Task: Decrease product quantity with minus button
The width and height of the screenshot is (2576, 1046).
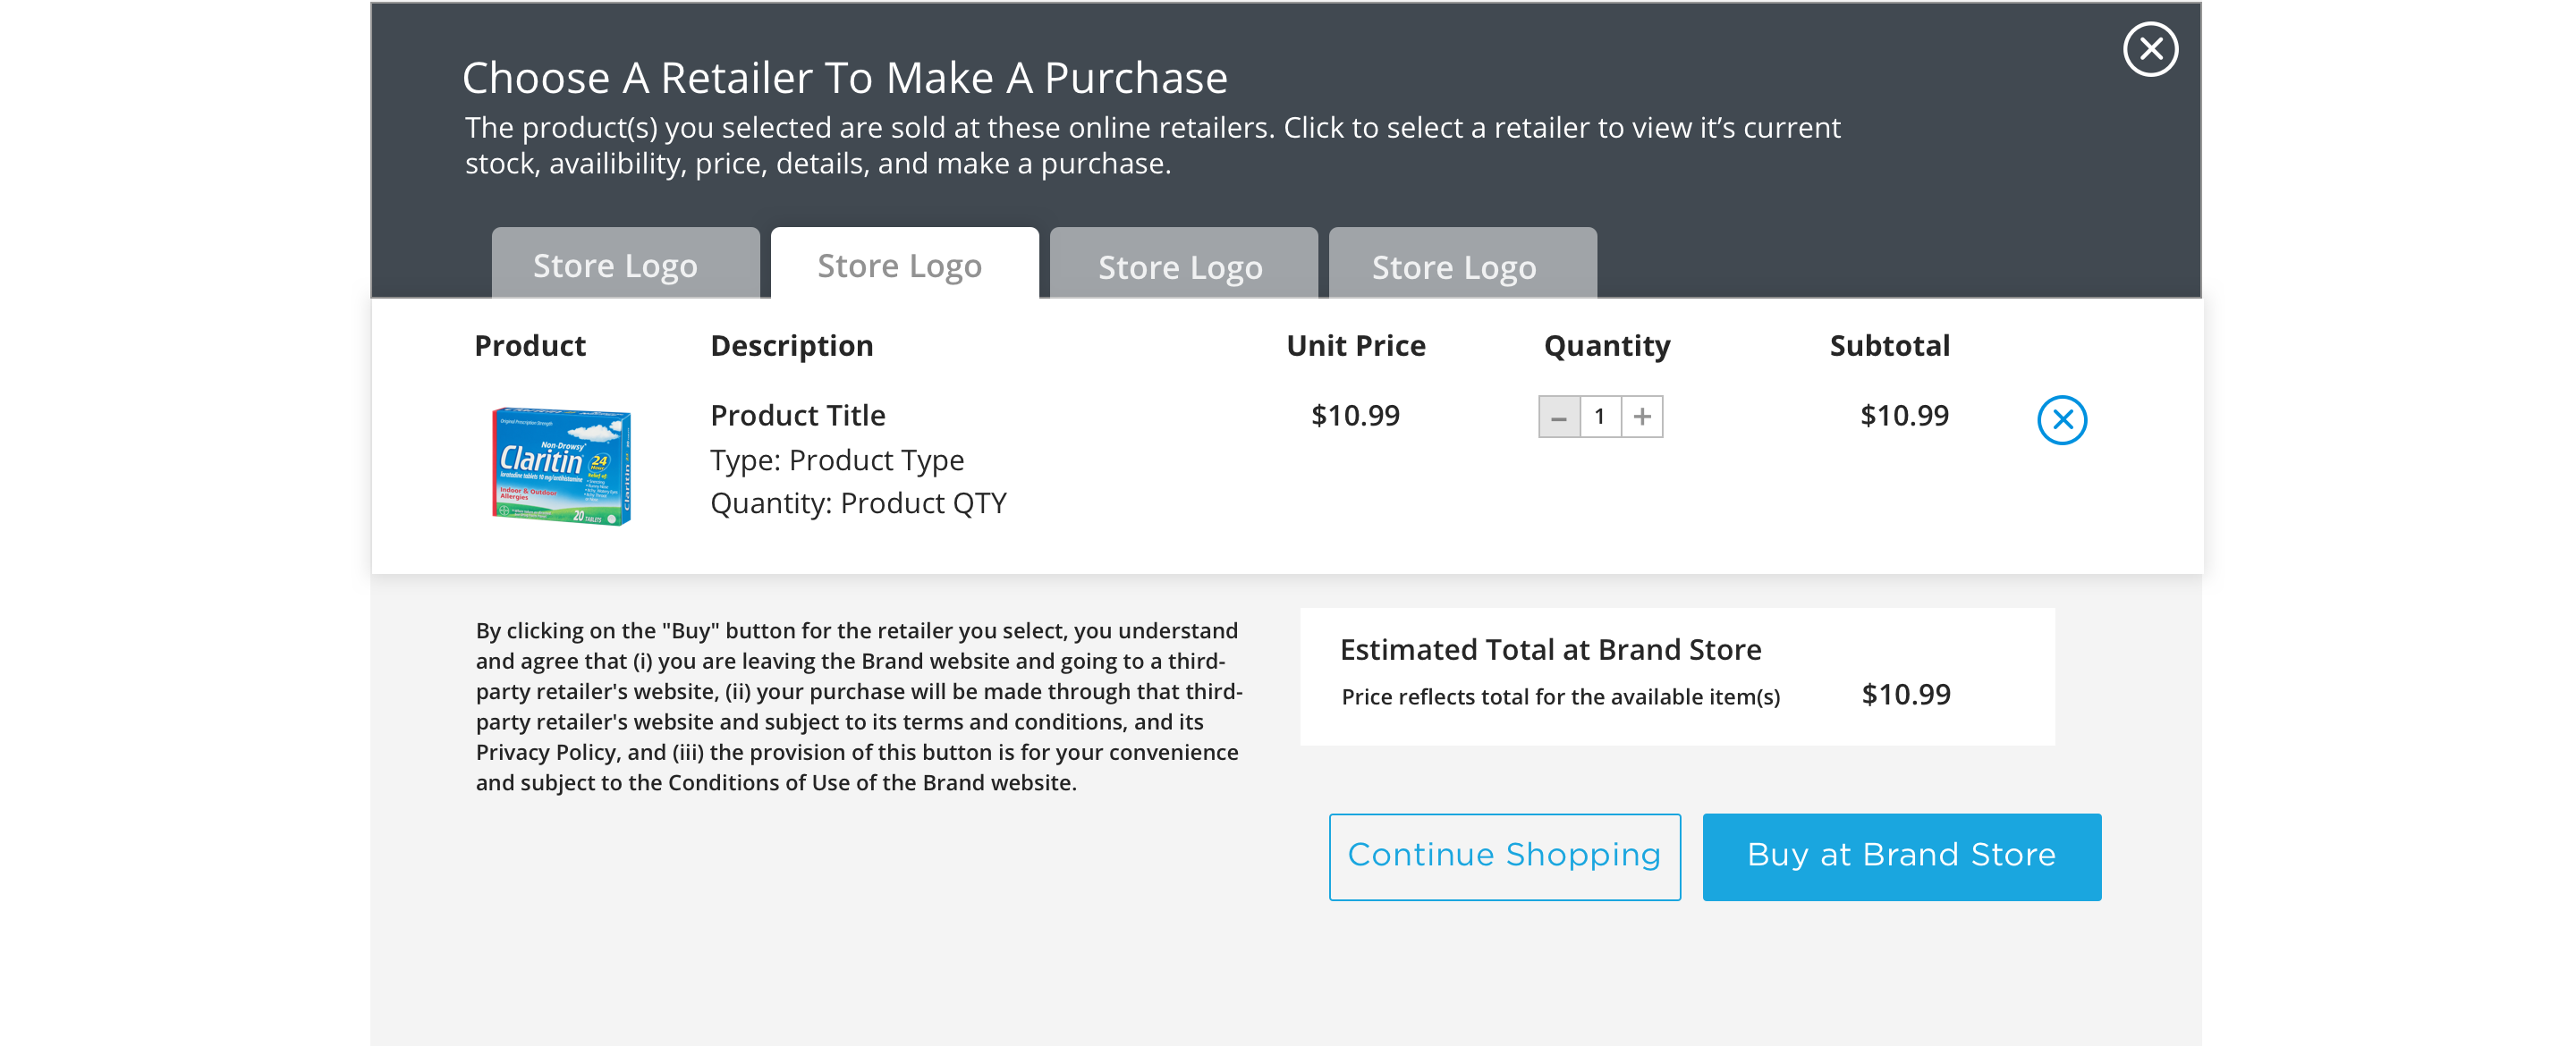Action: (1558, 417)
